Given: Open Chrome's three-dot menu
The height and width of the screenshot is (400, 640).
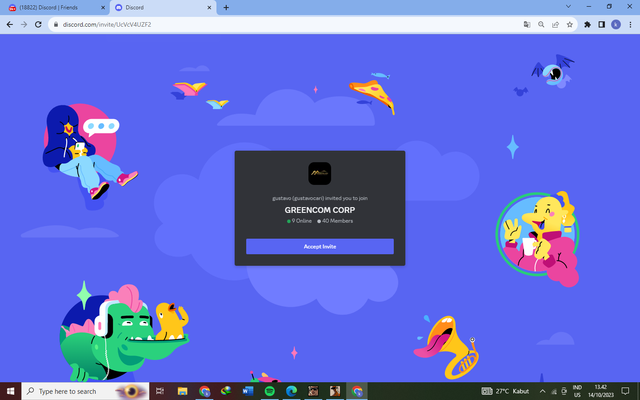Looking at the screenshot, I should coord(630,24).
